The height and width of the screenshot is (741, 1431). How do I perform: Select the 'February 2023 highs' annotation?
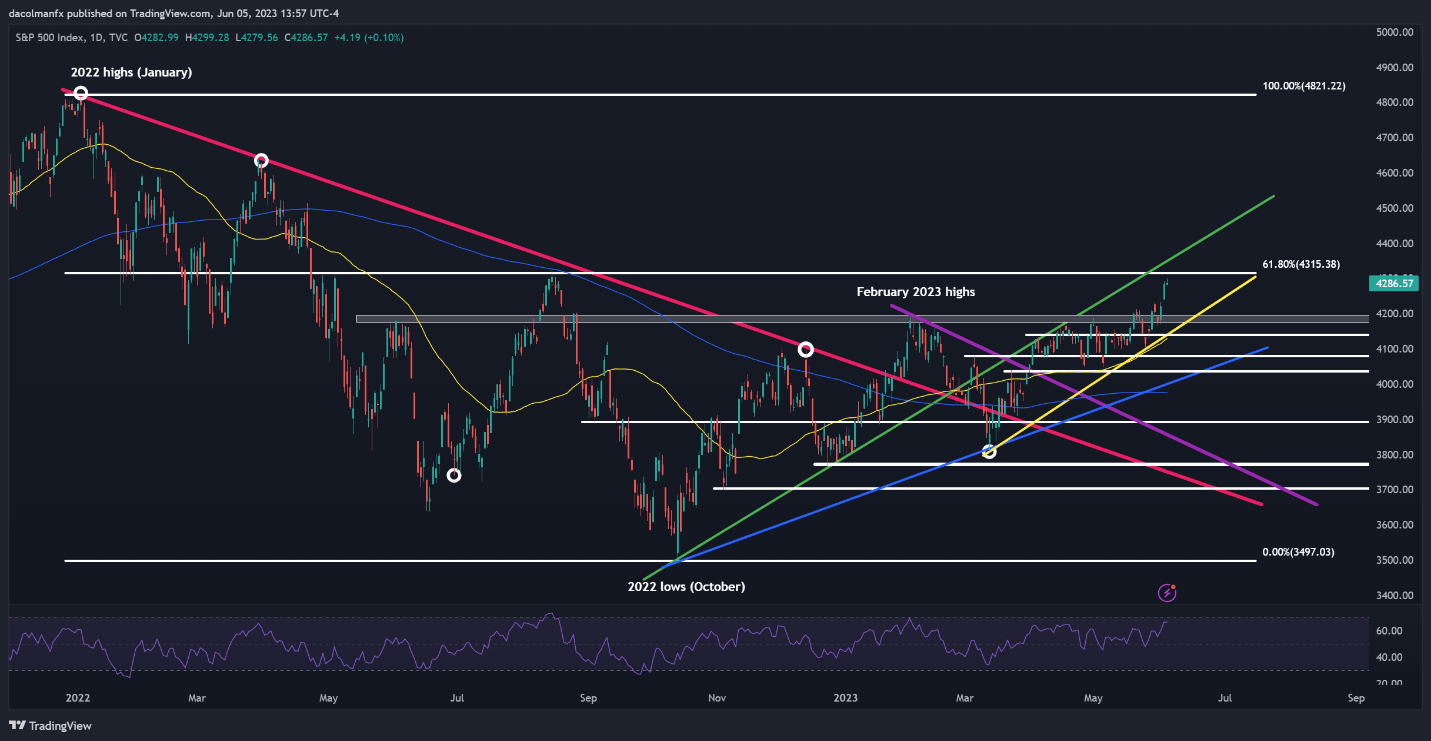point(915,292)
